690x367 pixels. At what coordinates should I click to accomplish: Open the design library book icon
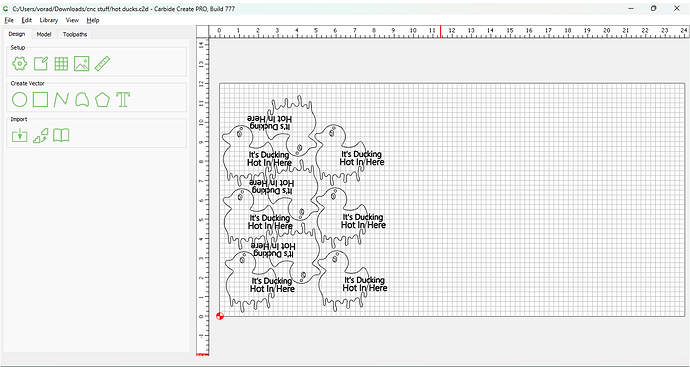(61, 136)
